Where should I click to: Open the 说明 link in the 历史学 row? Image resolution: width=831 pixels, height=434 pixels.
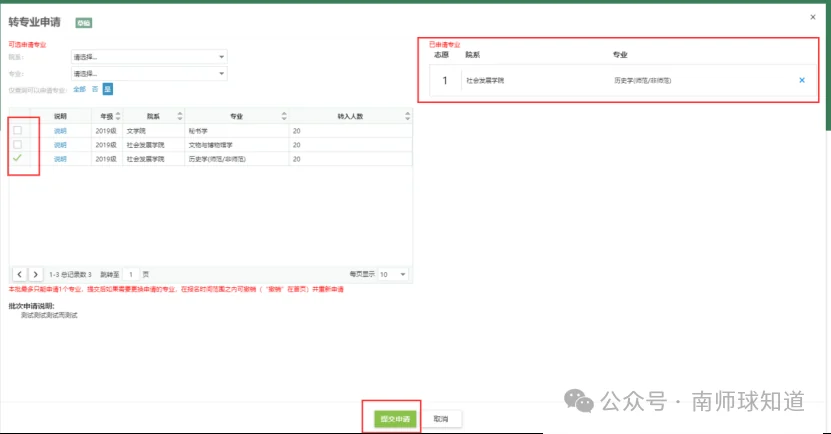(x=60, y=159)
